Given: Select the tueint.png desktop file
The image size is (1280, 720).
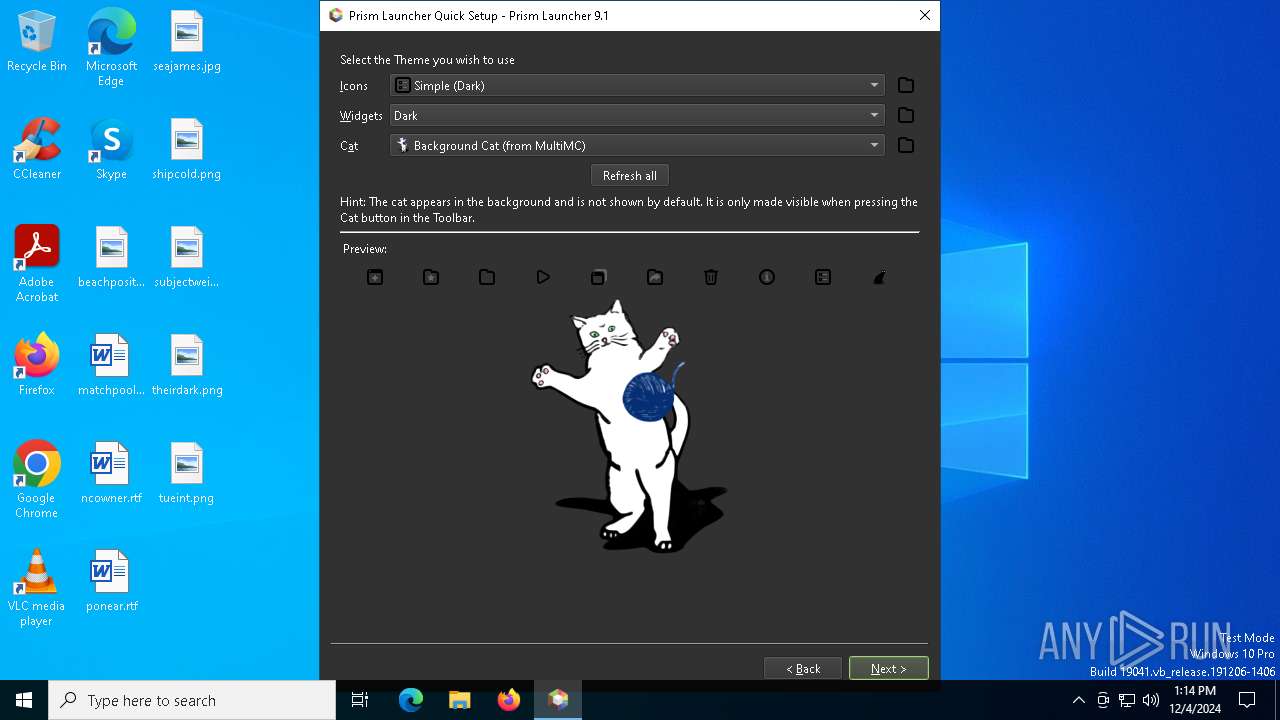Looking at the screenshot, I should coord(187,474).
